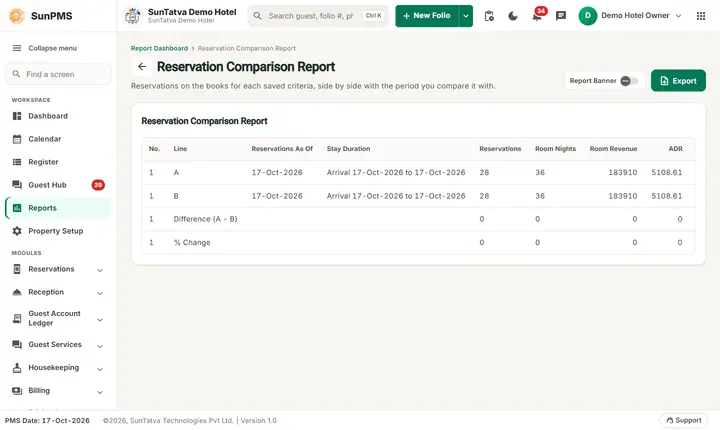Click the Dashboard sidebar icon
This screenshot has height=430, width=720.
[17, 116]
